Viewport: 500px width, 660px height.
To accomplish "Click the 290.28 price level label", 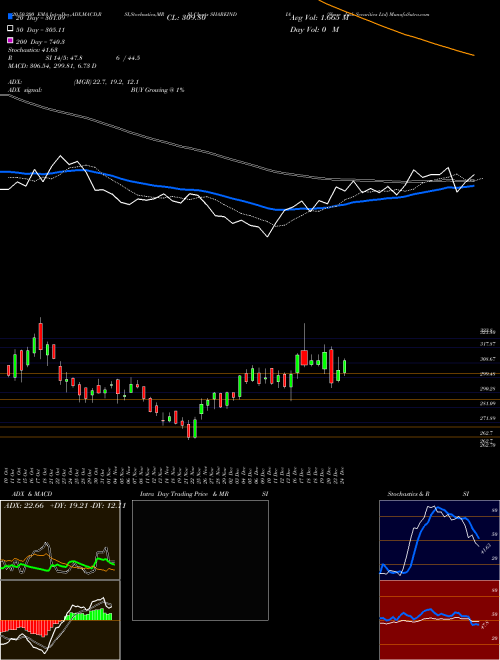I will tap(488, 389).
